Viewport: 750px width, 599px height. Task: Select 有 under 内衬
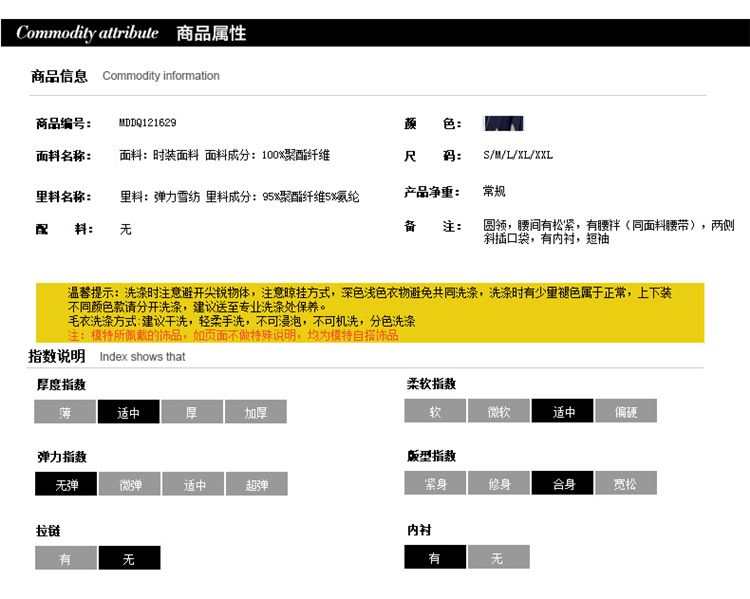click(435, 557)
